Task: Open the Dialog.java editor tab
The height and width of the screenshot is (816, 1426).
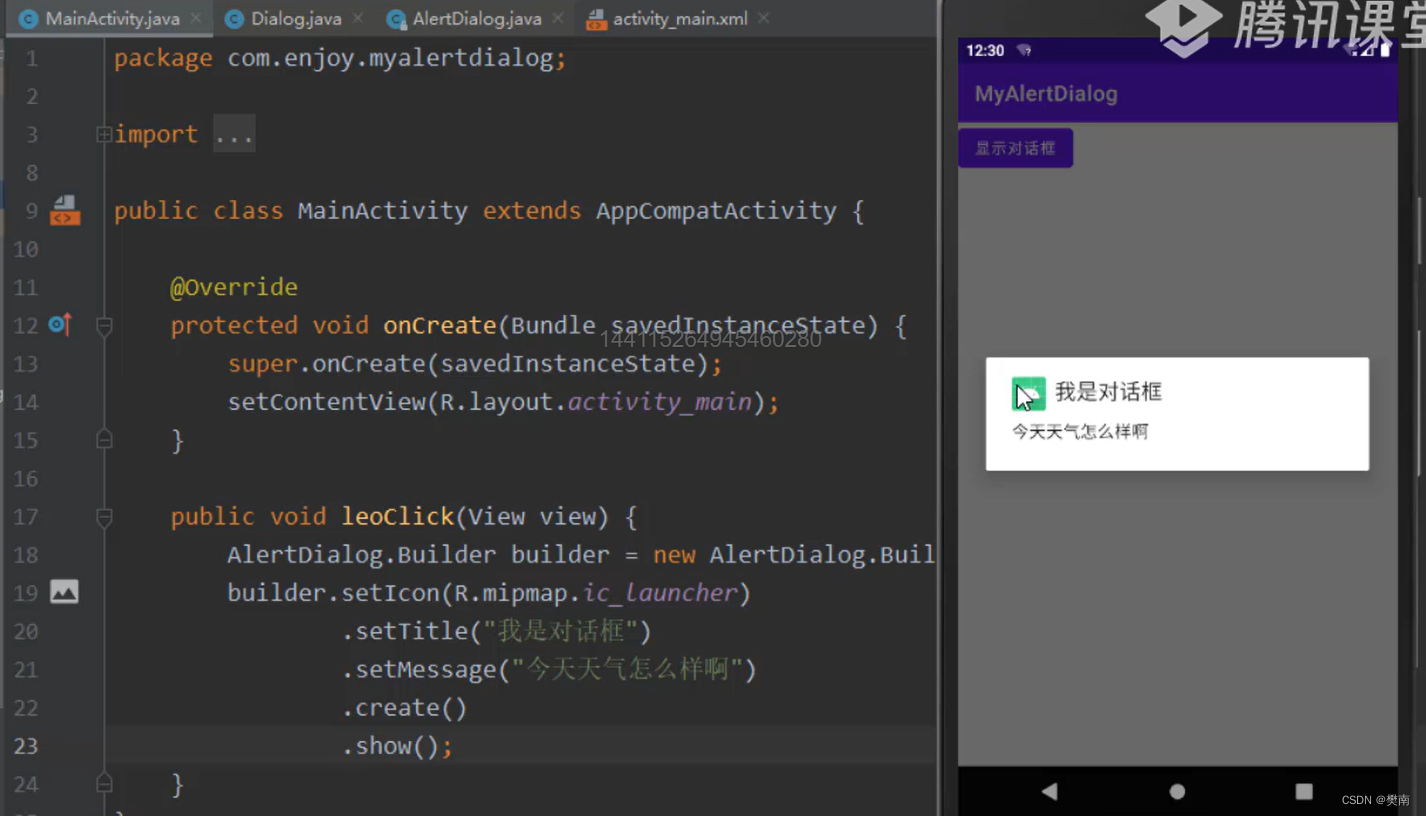Action: 295,18
